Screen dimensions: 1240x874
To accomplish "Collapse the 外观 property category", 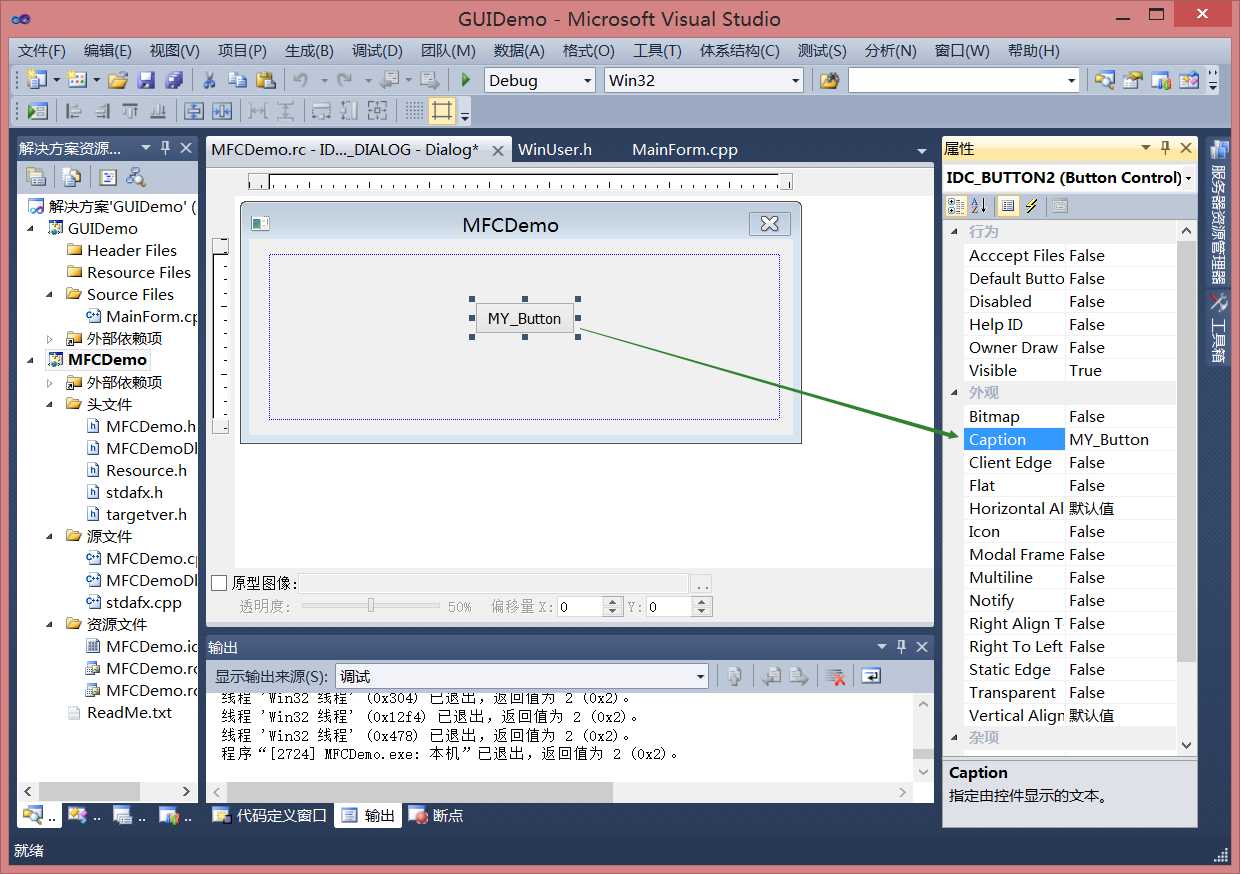I will point(954,393).
